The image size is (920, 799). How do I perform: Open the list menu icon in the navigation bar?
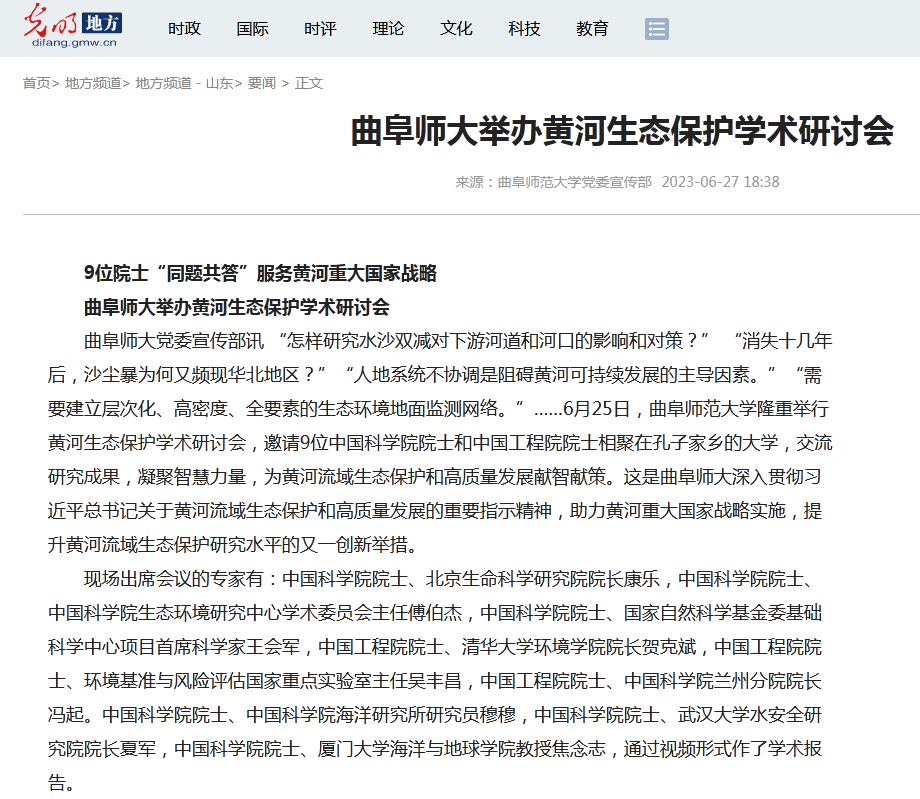[657, 29]
